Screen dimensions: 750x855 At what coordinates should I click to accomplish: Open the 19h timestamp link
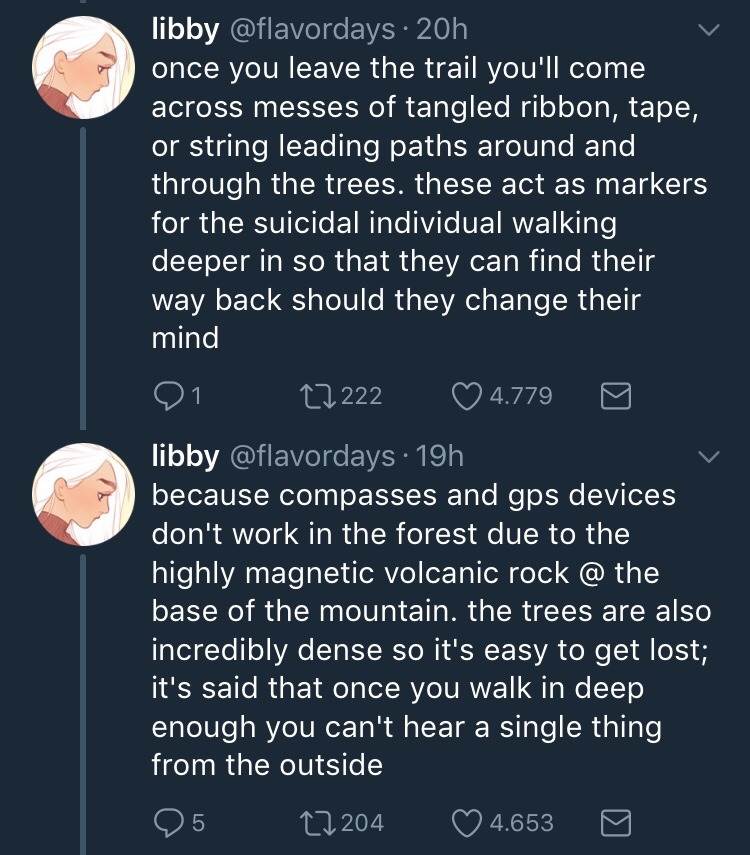coord(439,456)
